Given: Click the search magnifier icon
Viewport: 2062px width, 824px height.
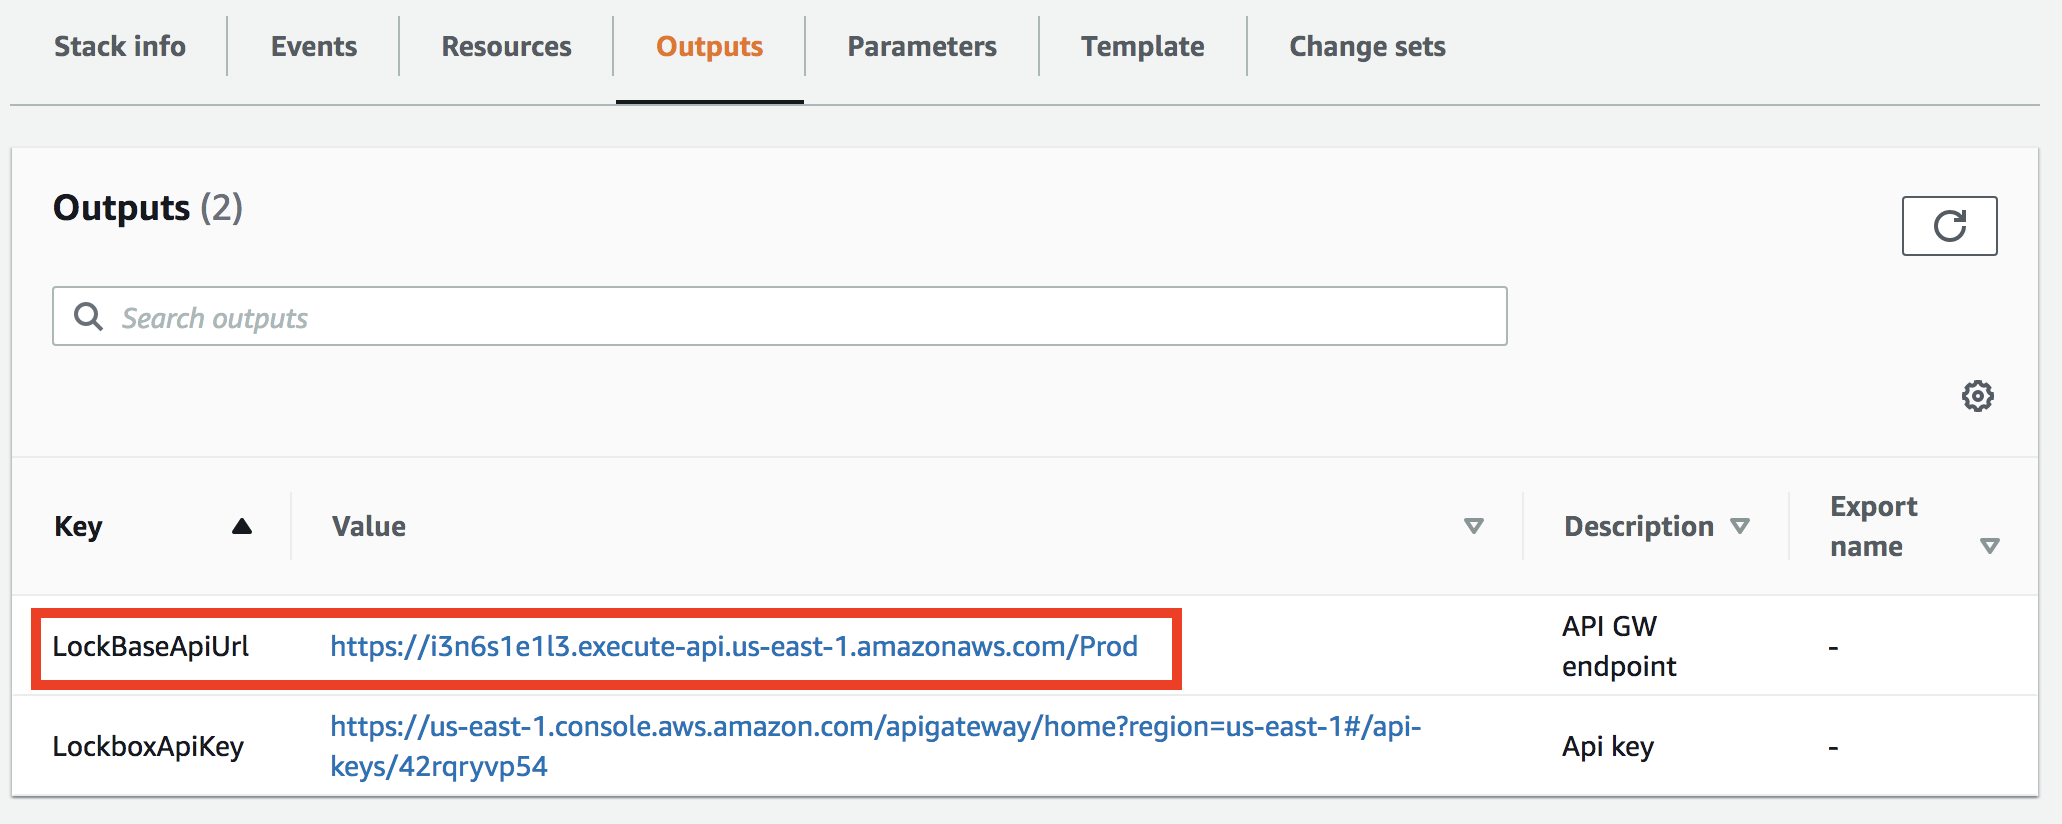Looking at the screenshot, I should [89, 317].
